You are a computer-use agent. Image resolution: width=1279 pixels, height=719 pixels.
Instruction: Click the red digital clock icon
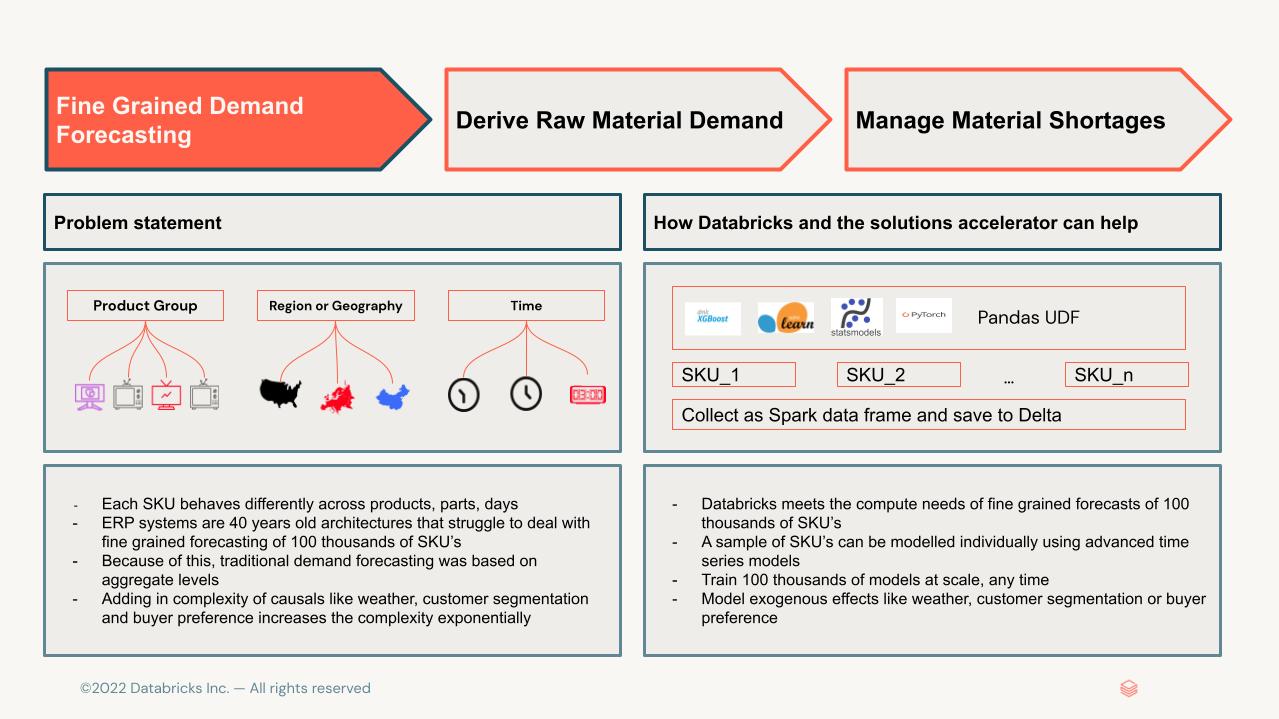point(587,395)
